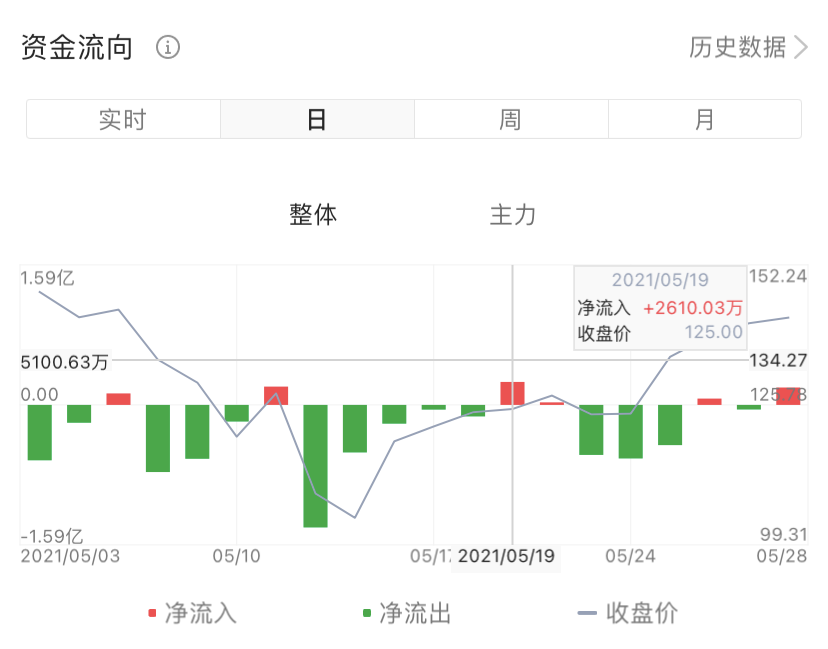Click the green 净流出 legend square
Viewport: 828px width, 649px height.
[x=367, y=612]
